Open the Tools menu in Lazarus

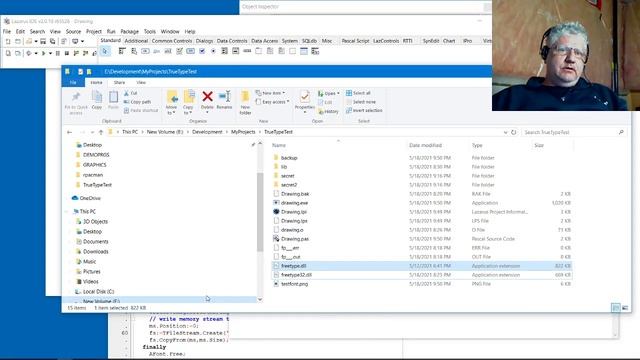tap(149, 31)
